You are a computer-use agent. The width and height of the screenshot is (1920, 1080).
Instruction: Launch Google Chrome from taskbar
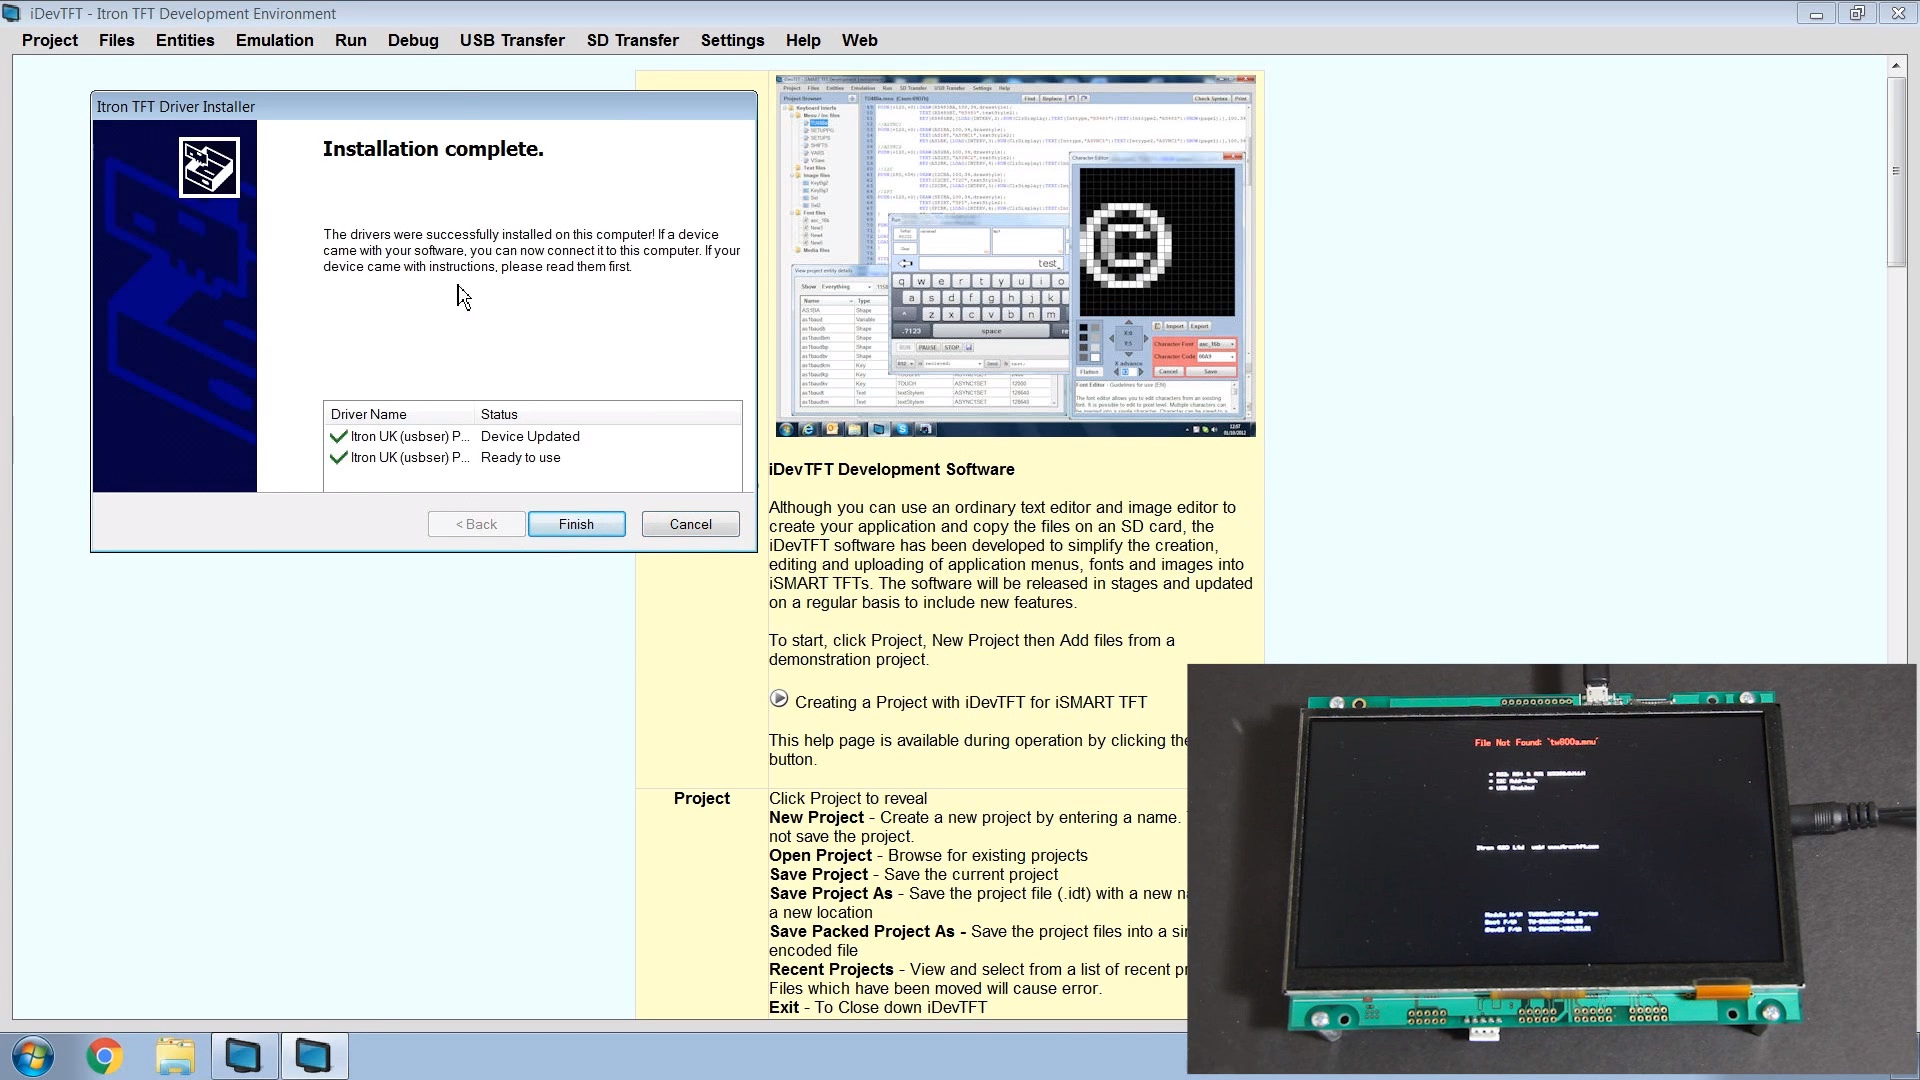coord(104,1056)
